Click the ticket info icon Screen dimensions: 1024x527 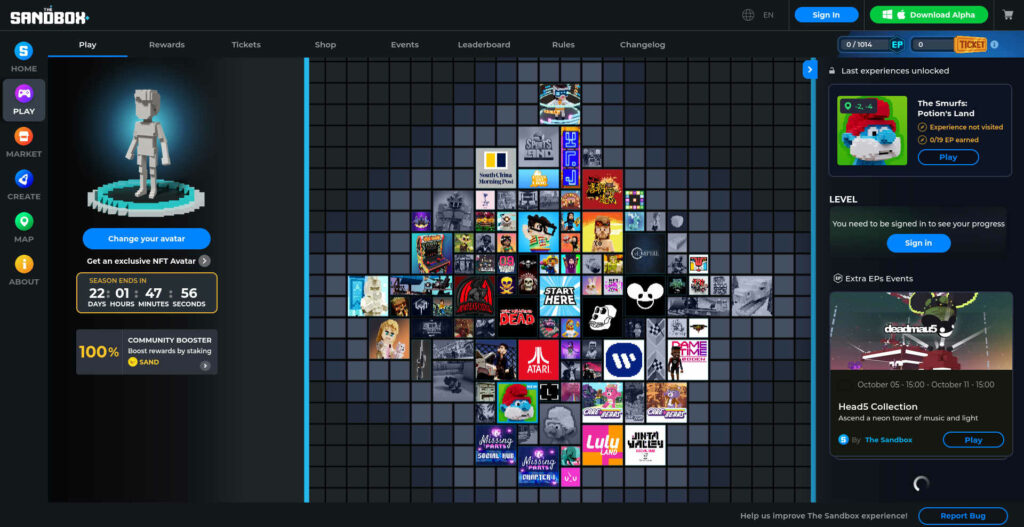(x=994, y=44)
